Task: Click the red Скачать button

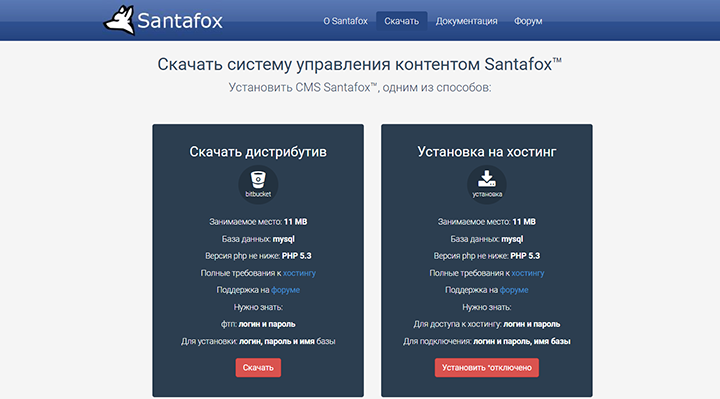Action: 258,367
